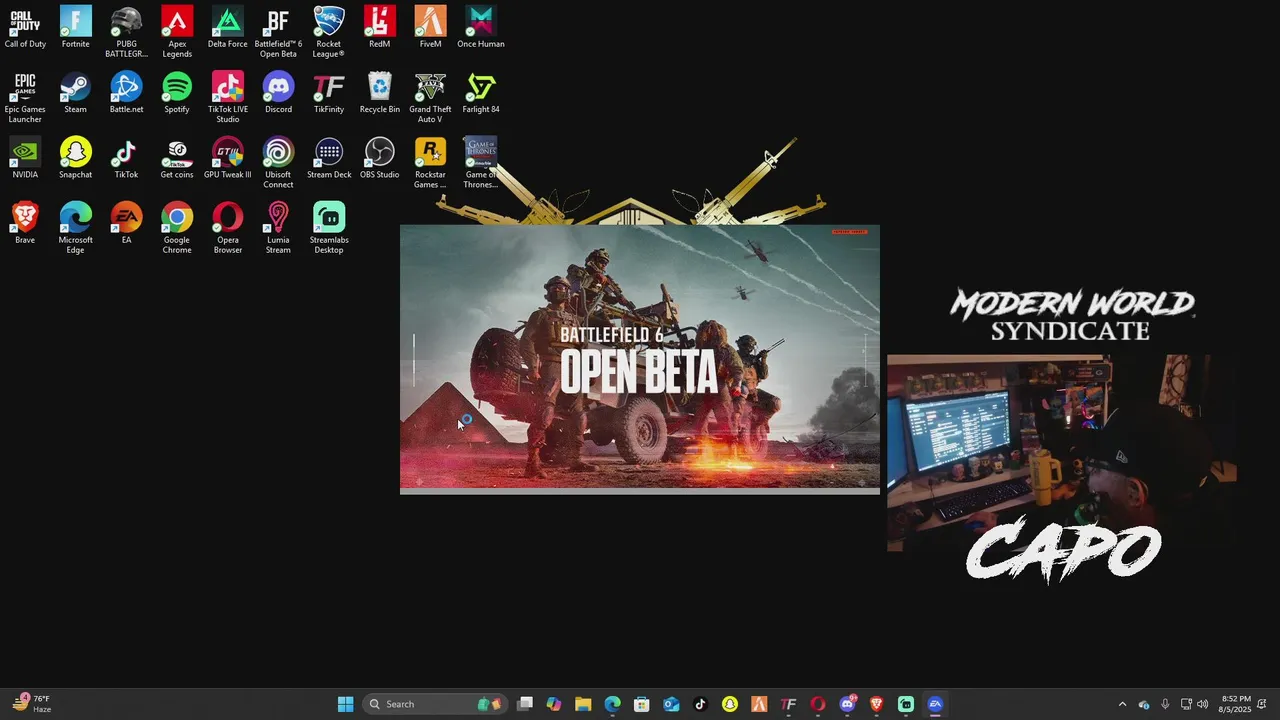Click the Ubisoft Connect desktop shortcut

coord(278,162)
